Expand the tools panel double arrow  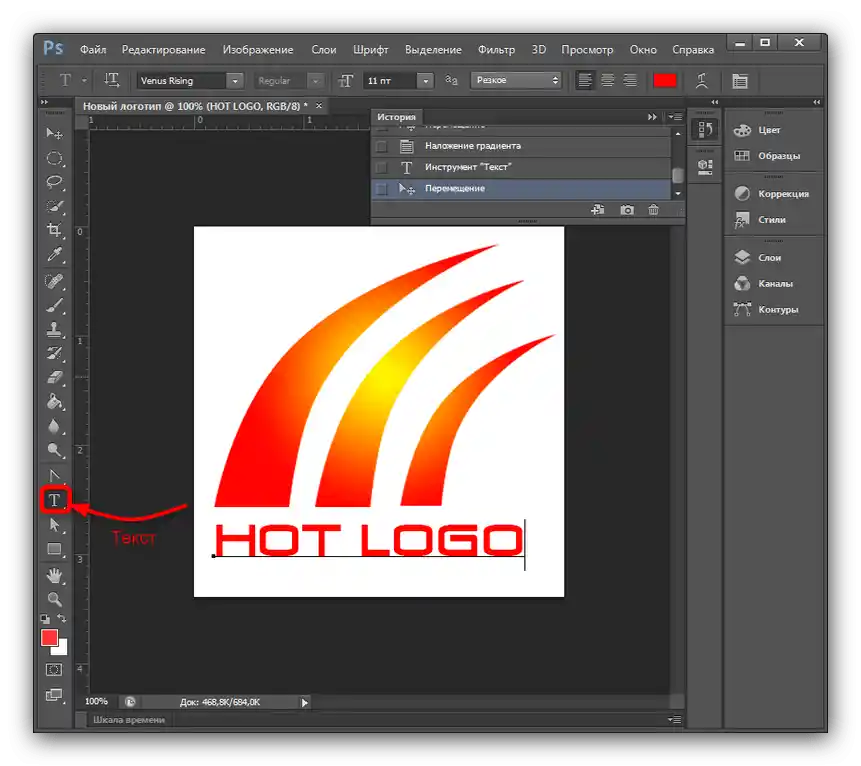point(44,102)
